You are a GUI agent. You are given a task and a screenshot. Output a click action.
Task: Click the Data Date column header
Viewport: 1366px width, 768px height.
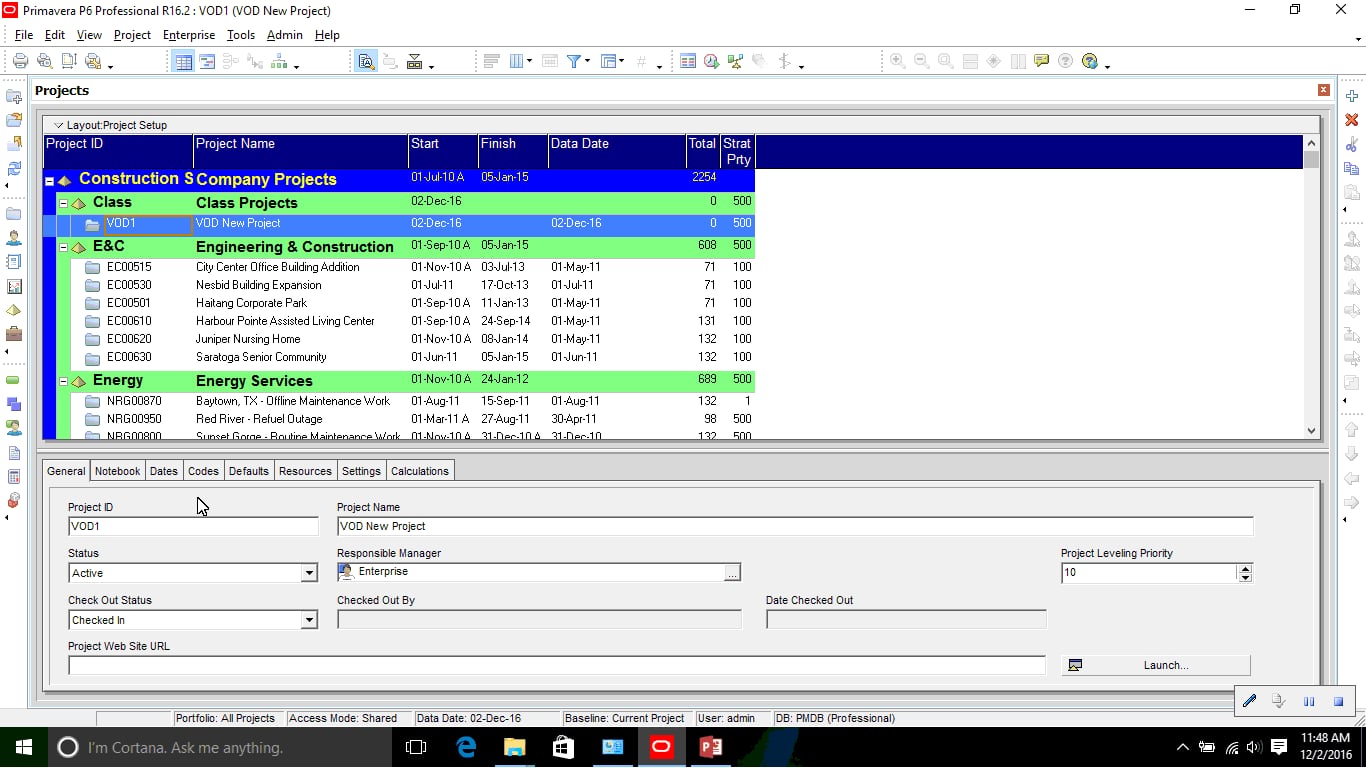[x=617, y=151]
